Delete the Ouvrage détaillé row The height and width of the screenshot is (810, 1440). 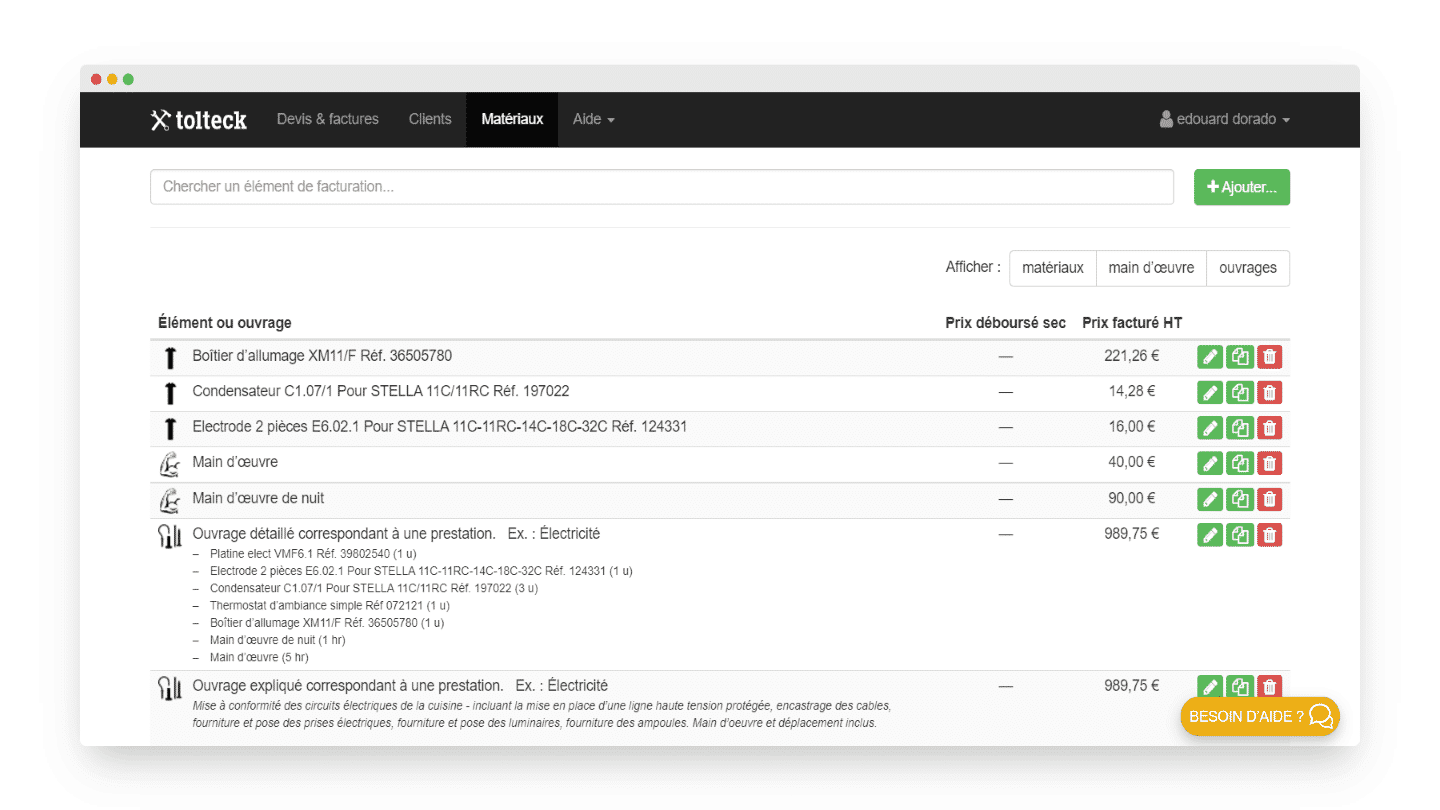pos(1270,535)
